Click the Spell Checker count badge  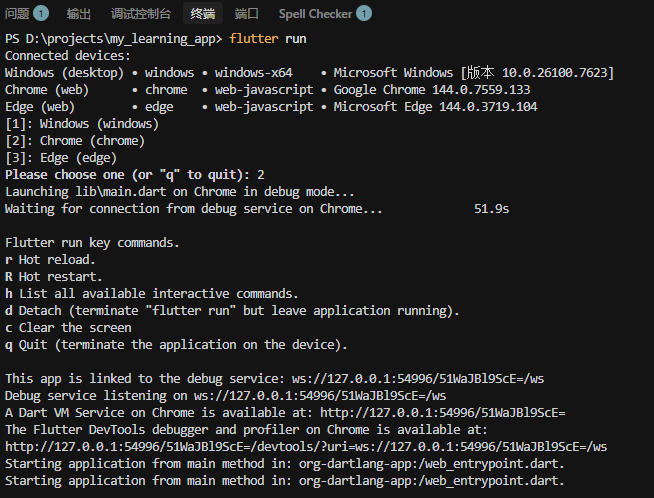(x=364, y=14)
